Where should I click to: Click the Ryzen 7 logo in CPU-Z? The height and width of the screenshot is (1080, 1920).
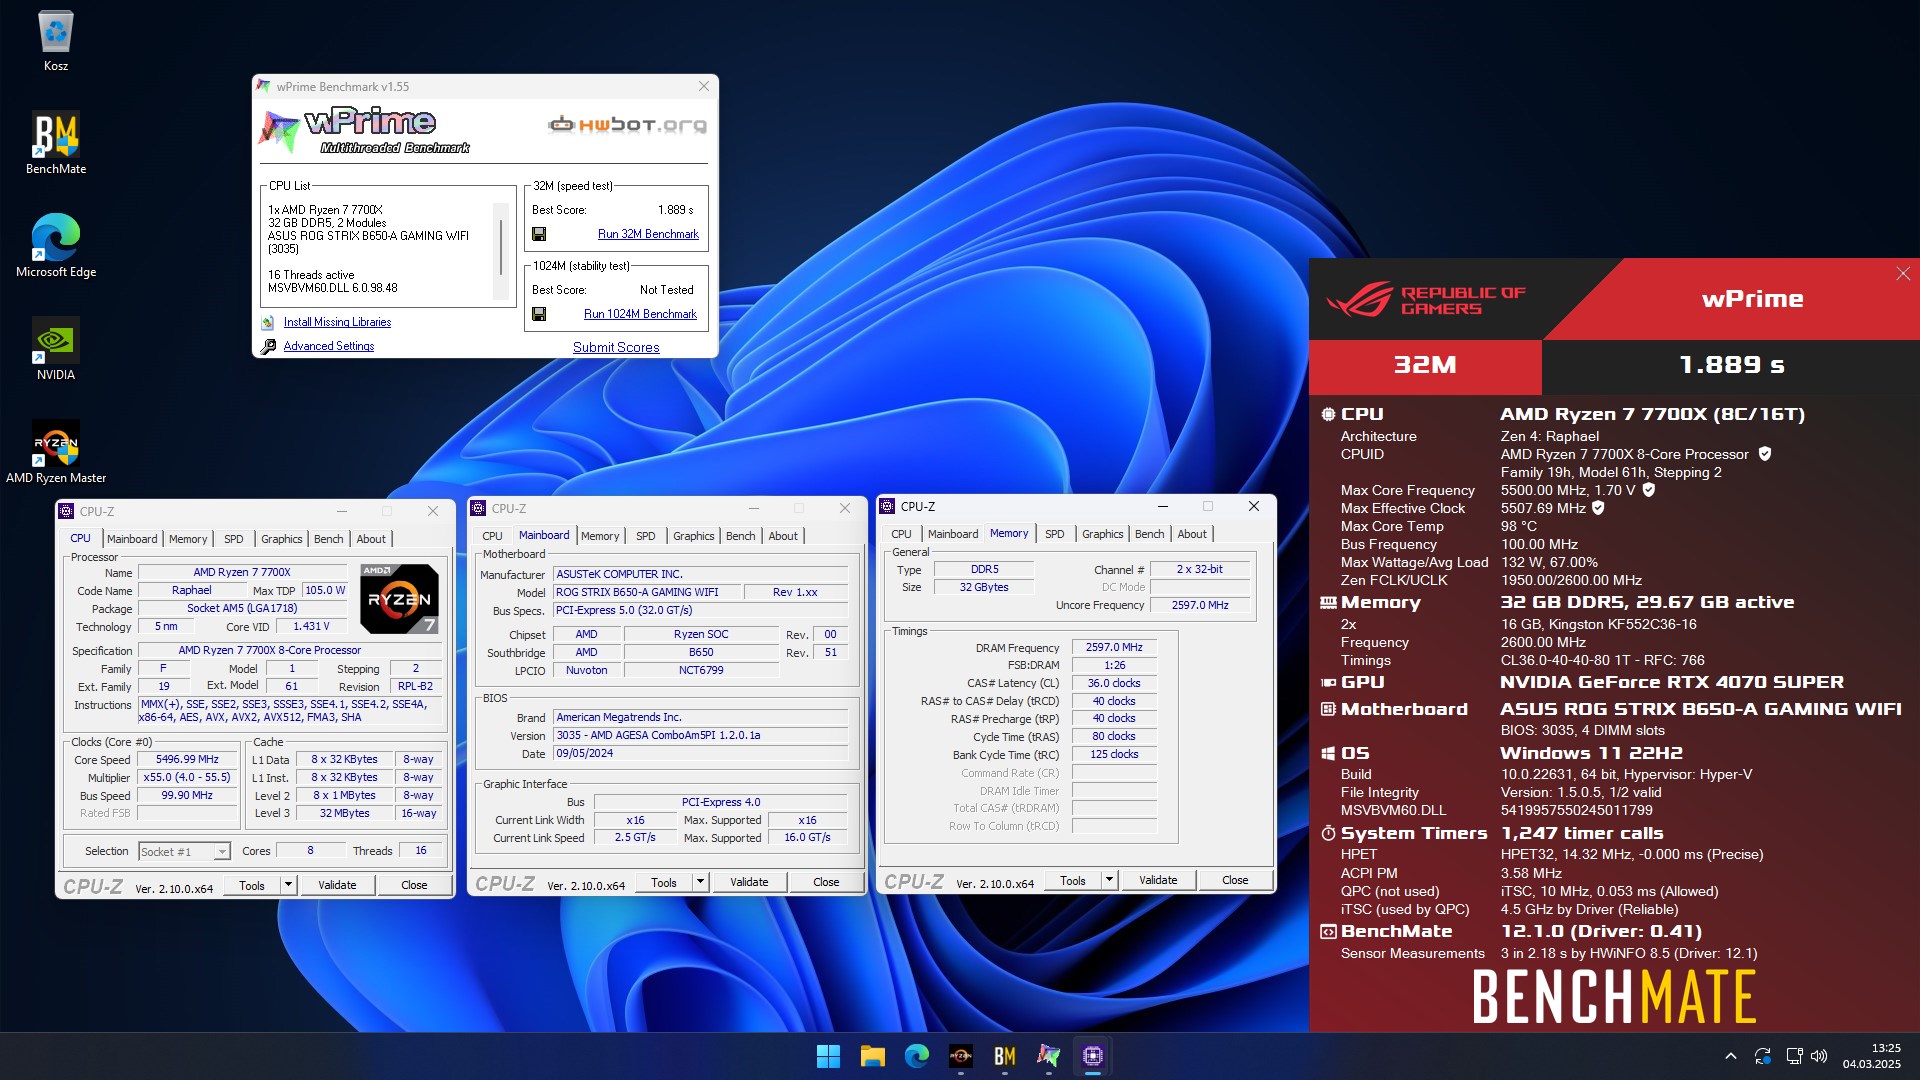click(399, 598)
